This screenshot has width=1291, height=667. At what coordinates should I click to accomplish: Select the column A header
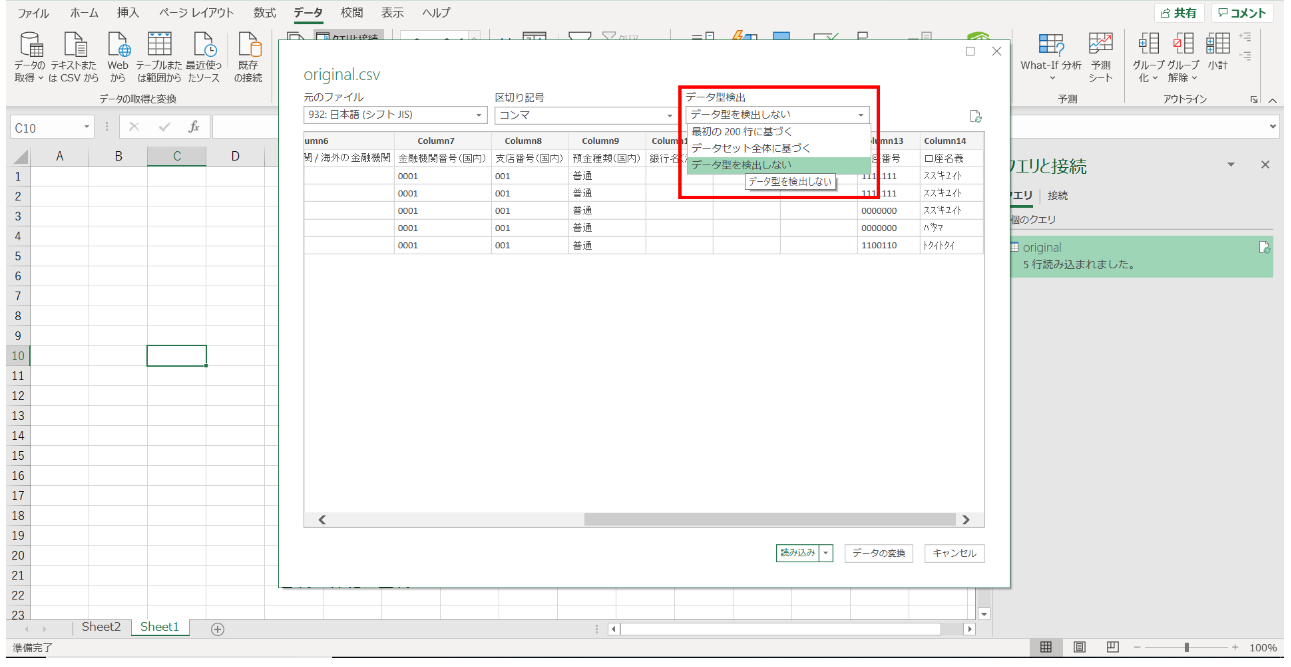(x=59, y=156)
